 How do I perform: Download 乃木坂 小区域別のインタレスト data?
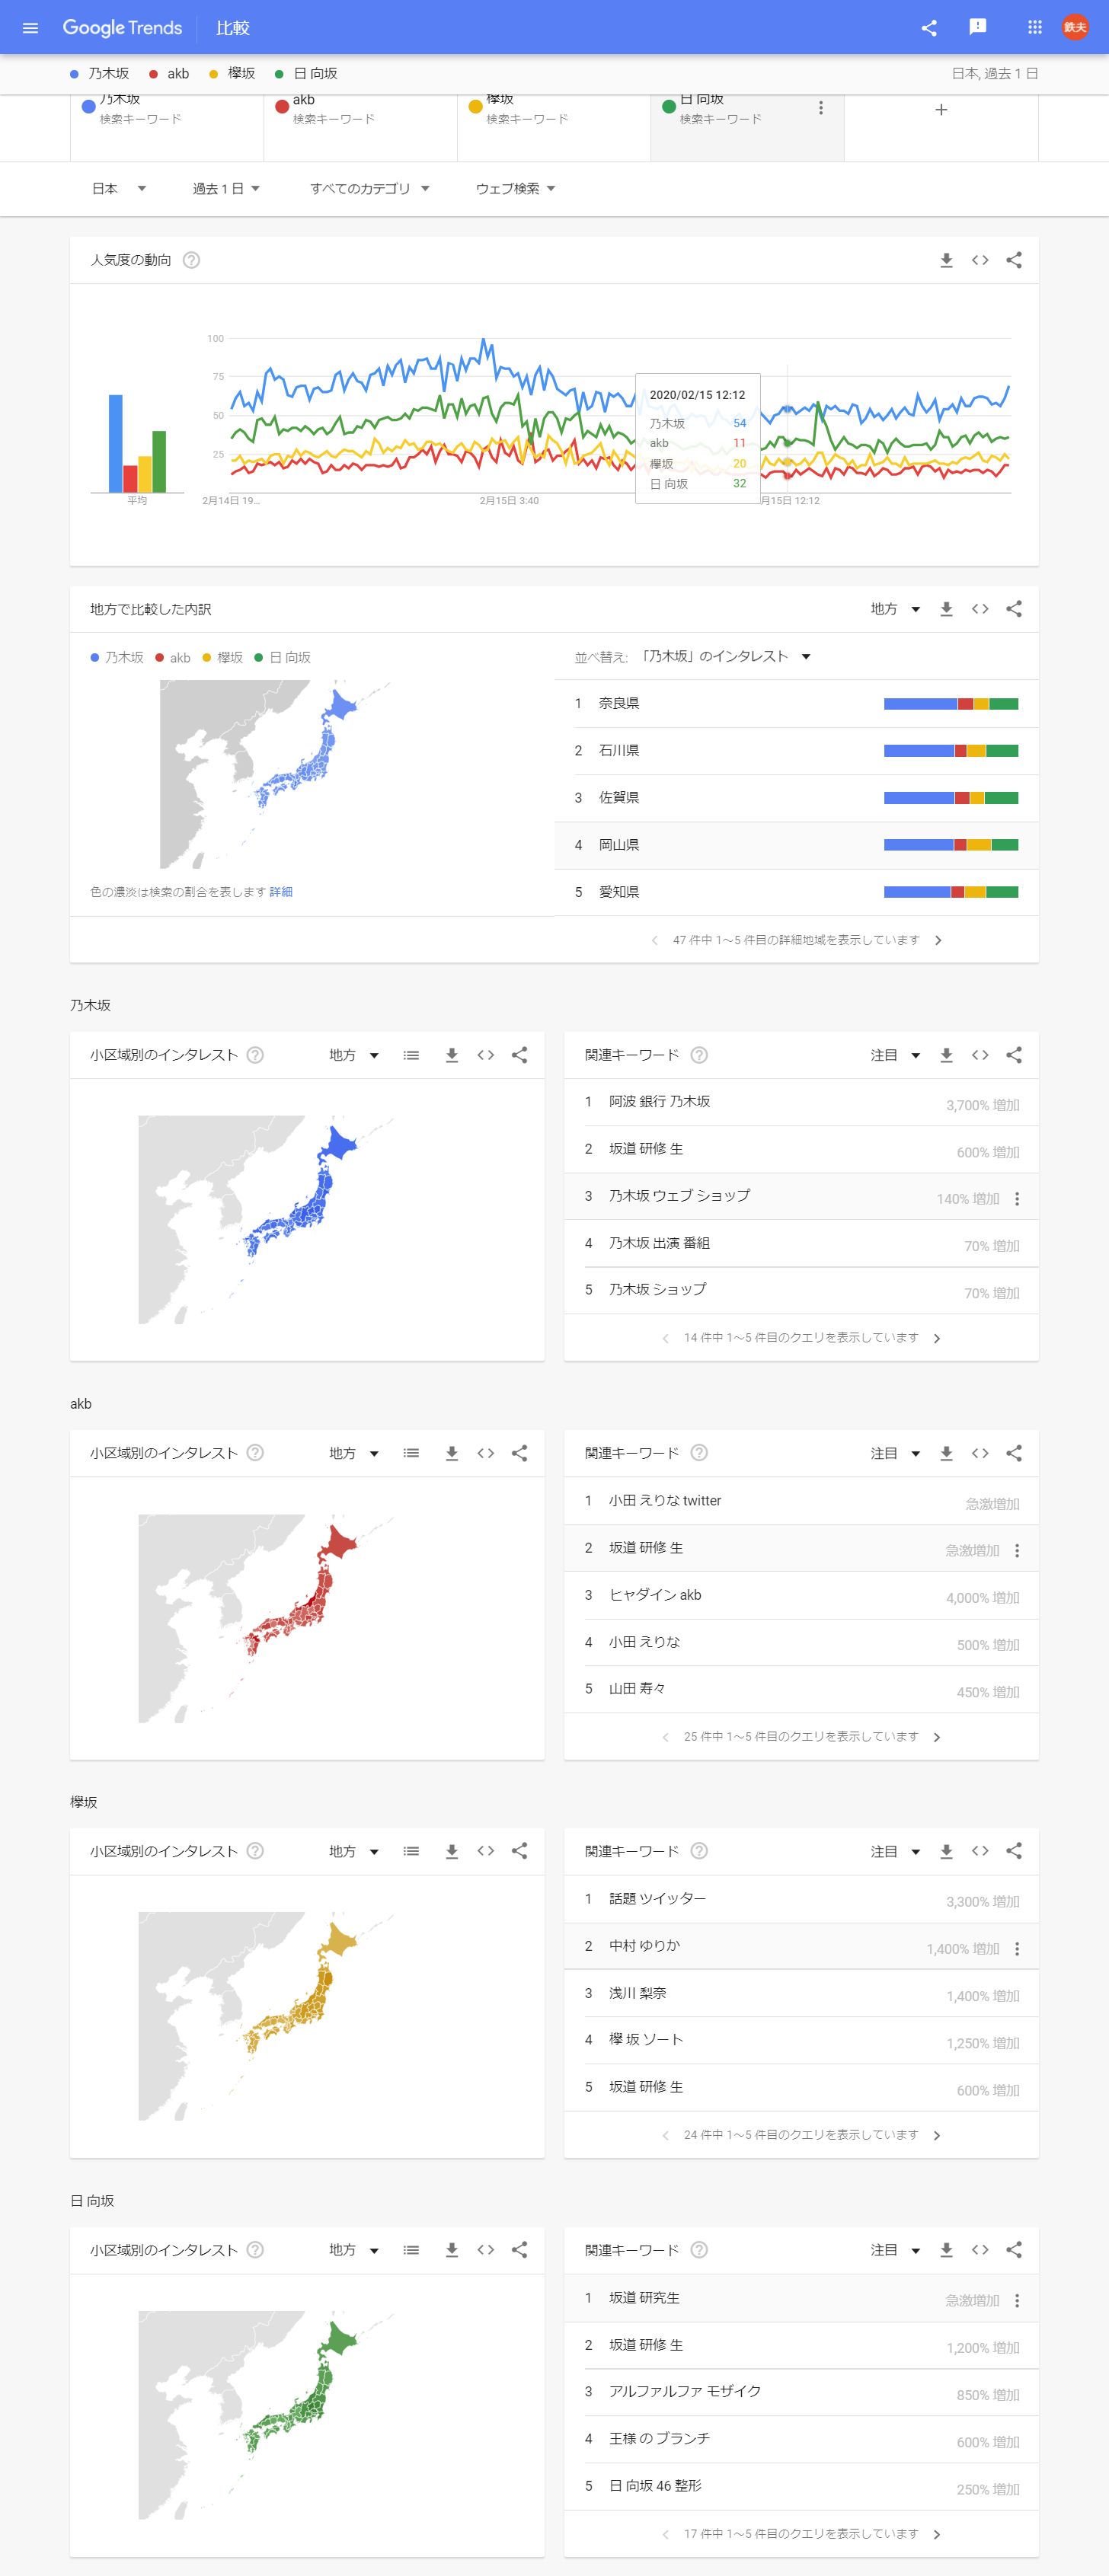pyautogui.click(x=452, y=1055)
